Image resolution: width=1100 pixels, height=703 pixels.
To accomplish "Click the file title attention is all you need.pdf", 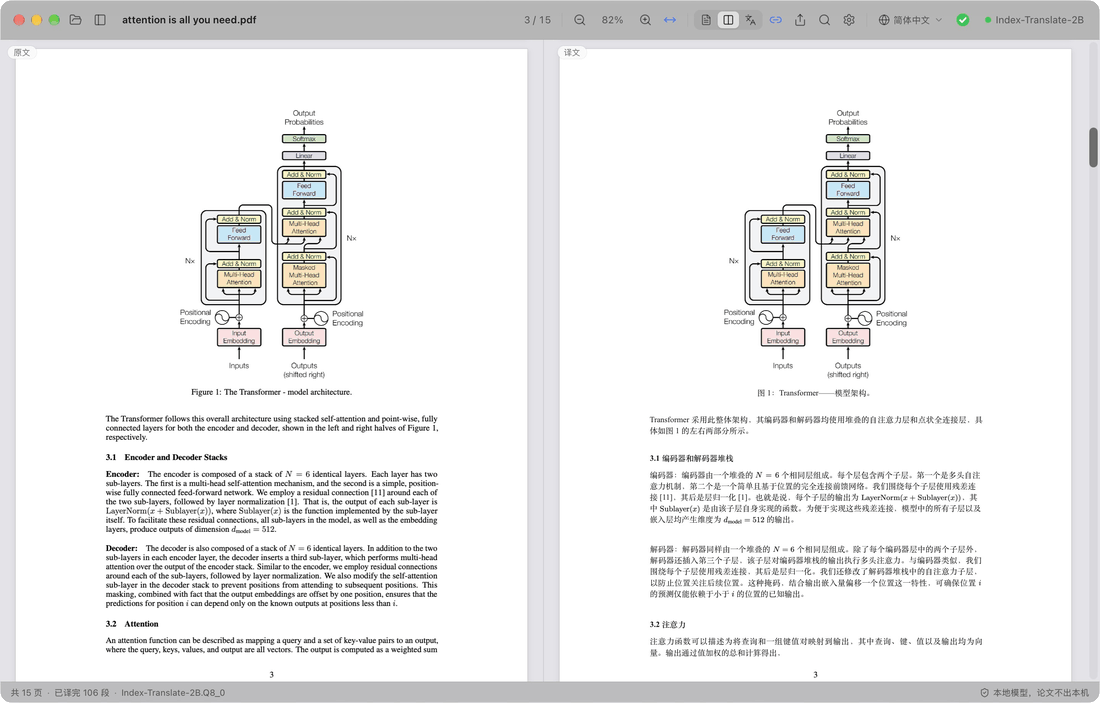I will pos(189,20).
